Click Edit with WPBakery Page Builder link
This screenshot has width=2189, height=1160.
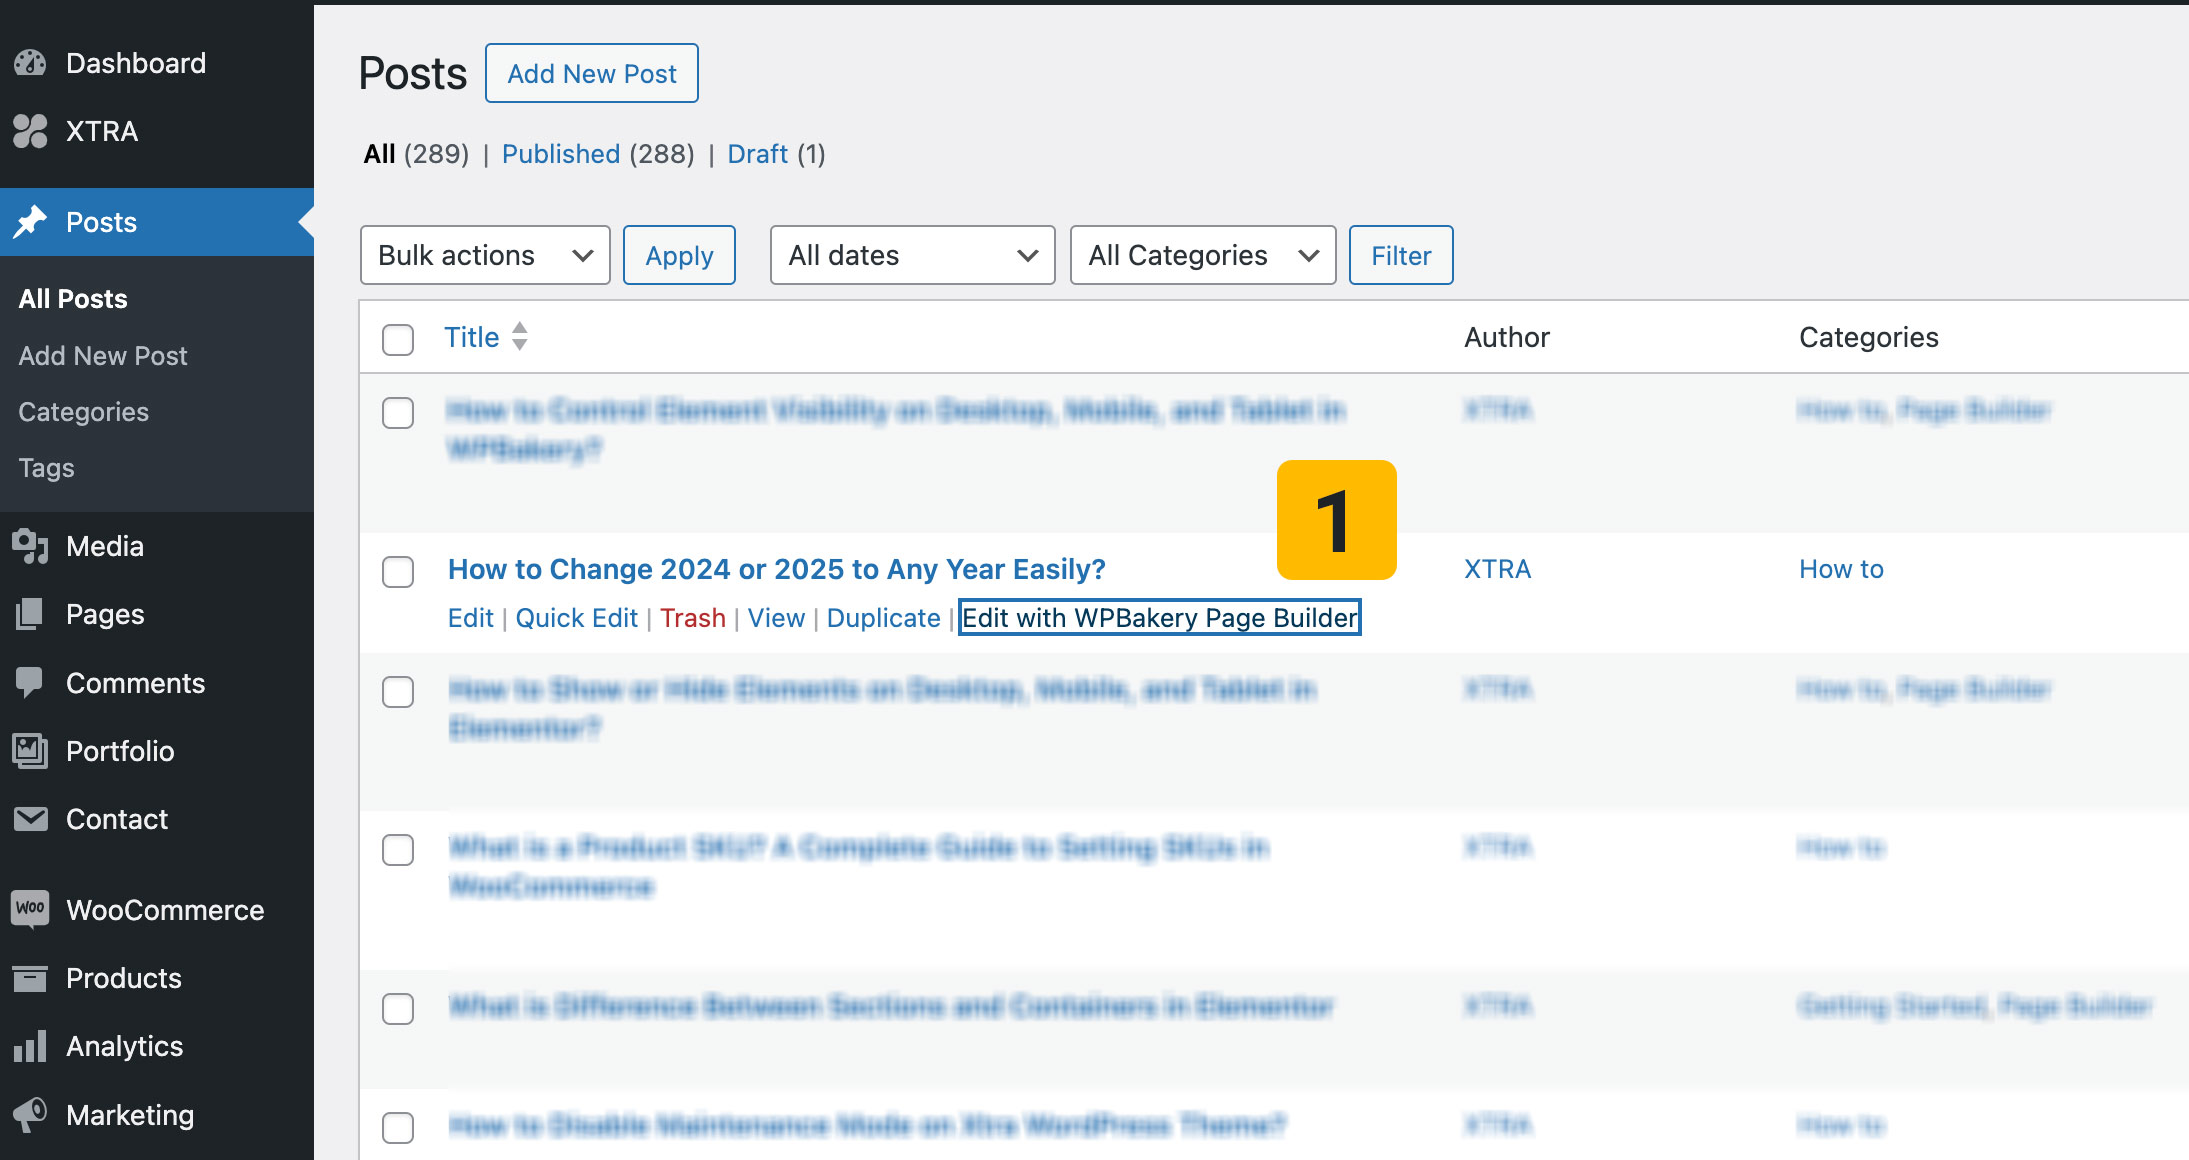(1159, 618)
